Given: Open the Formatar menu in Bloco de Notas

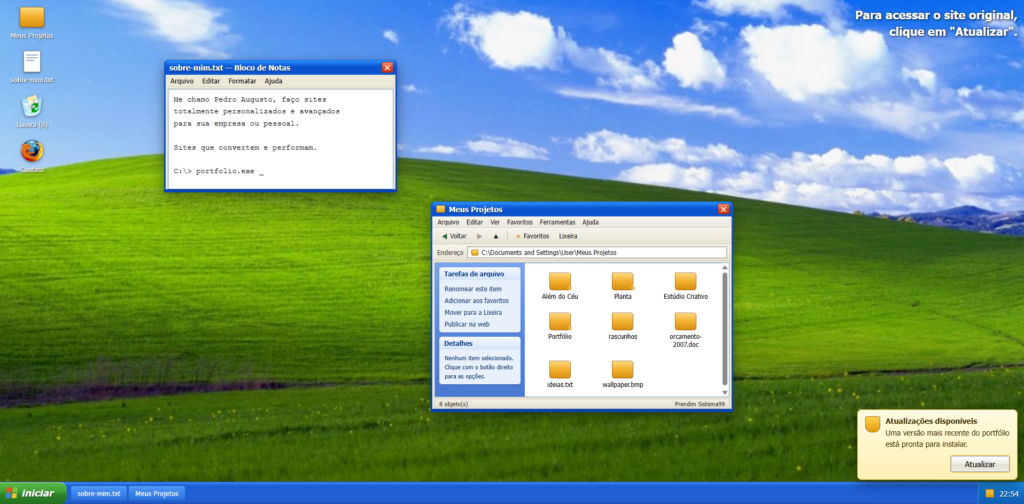Looking at the screenshot, I should pyautogui.click(x=242, y=81).
